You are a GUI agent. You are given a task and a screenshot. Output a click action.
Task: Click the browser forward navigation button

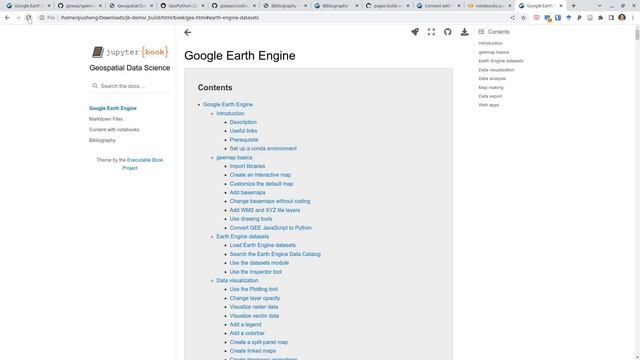[x=18, y=18]
